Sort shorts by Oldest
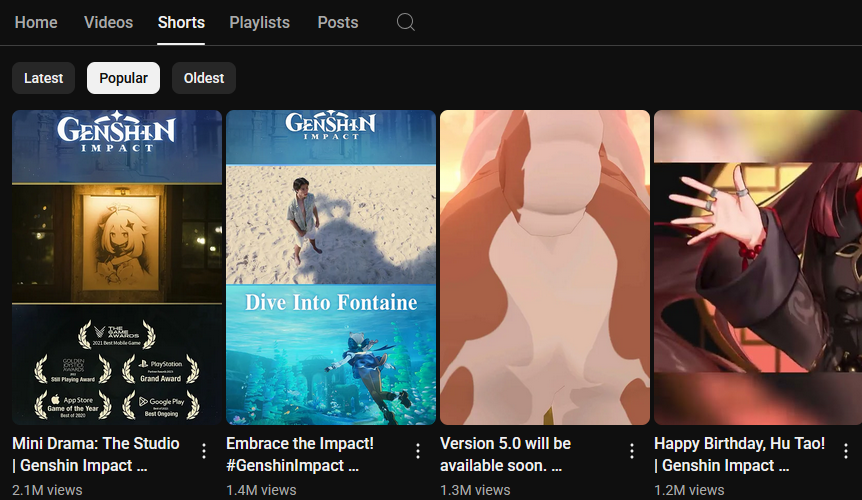The height and width of the screenshot is (500, 862). (x=204, y=78)
